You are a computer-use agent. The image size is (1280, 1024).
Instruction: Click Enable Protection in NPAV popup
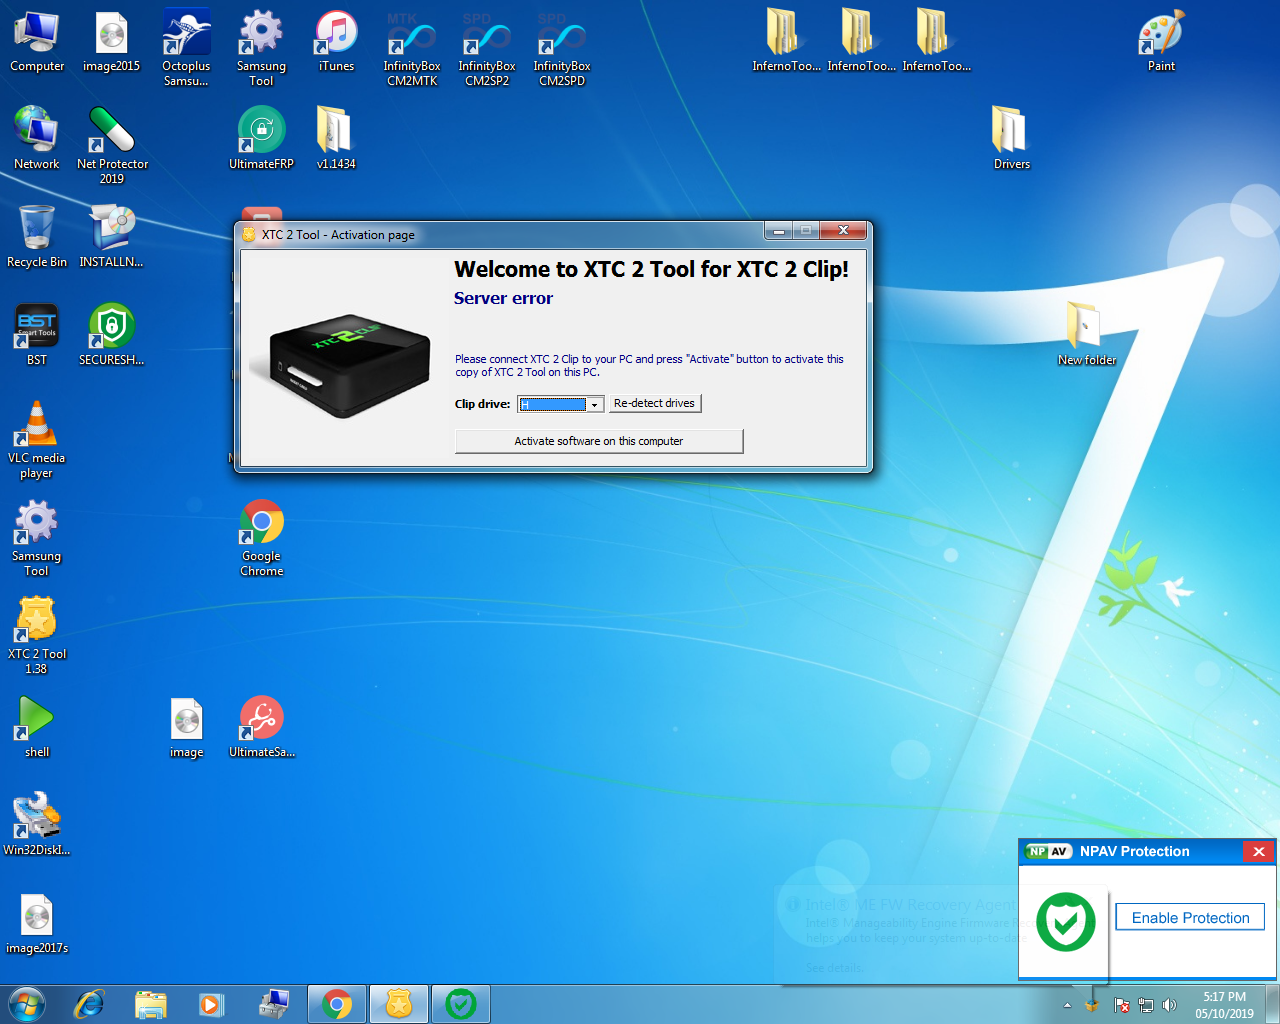(1190, 918)
